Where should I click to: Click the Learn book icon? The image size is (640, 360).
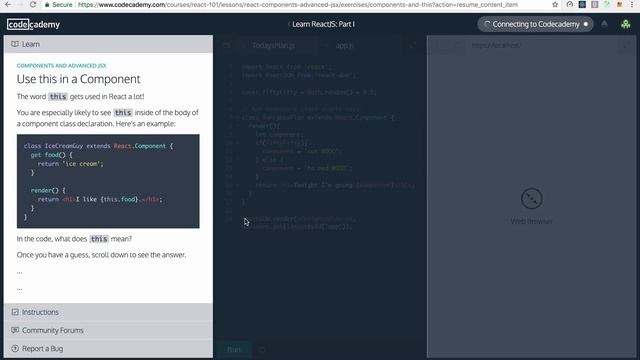tap(15, 44)
